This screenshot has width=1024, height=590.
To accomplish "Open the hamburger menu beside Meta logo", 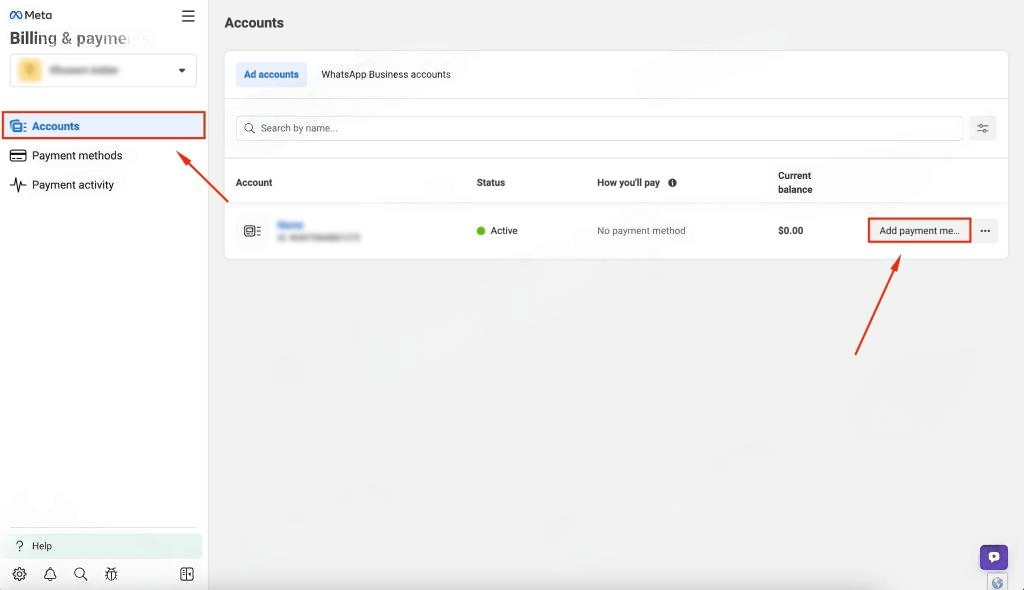I will coord(188,16).
